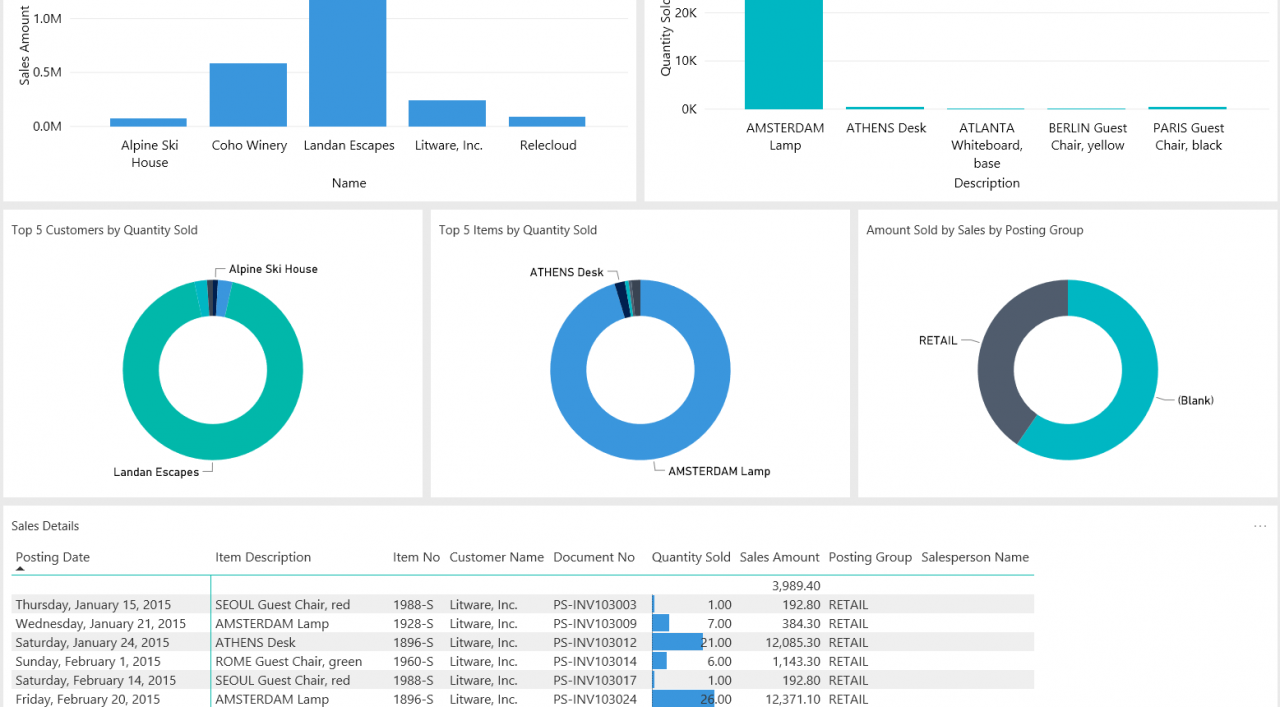
Task: Select the gray RETAIL donut segment
Action: (x=1003, y=360)
